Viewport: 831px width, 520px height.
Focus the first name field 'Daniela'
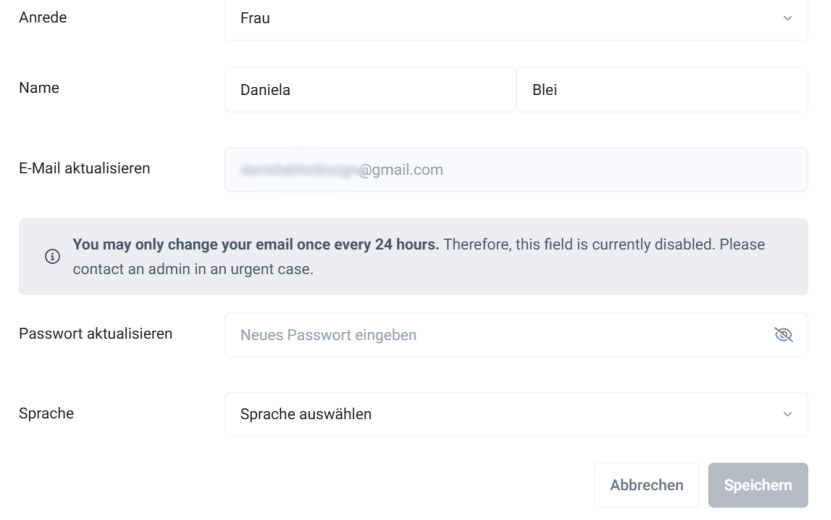(370, 90)
